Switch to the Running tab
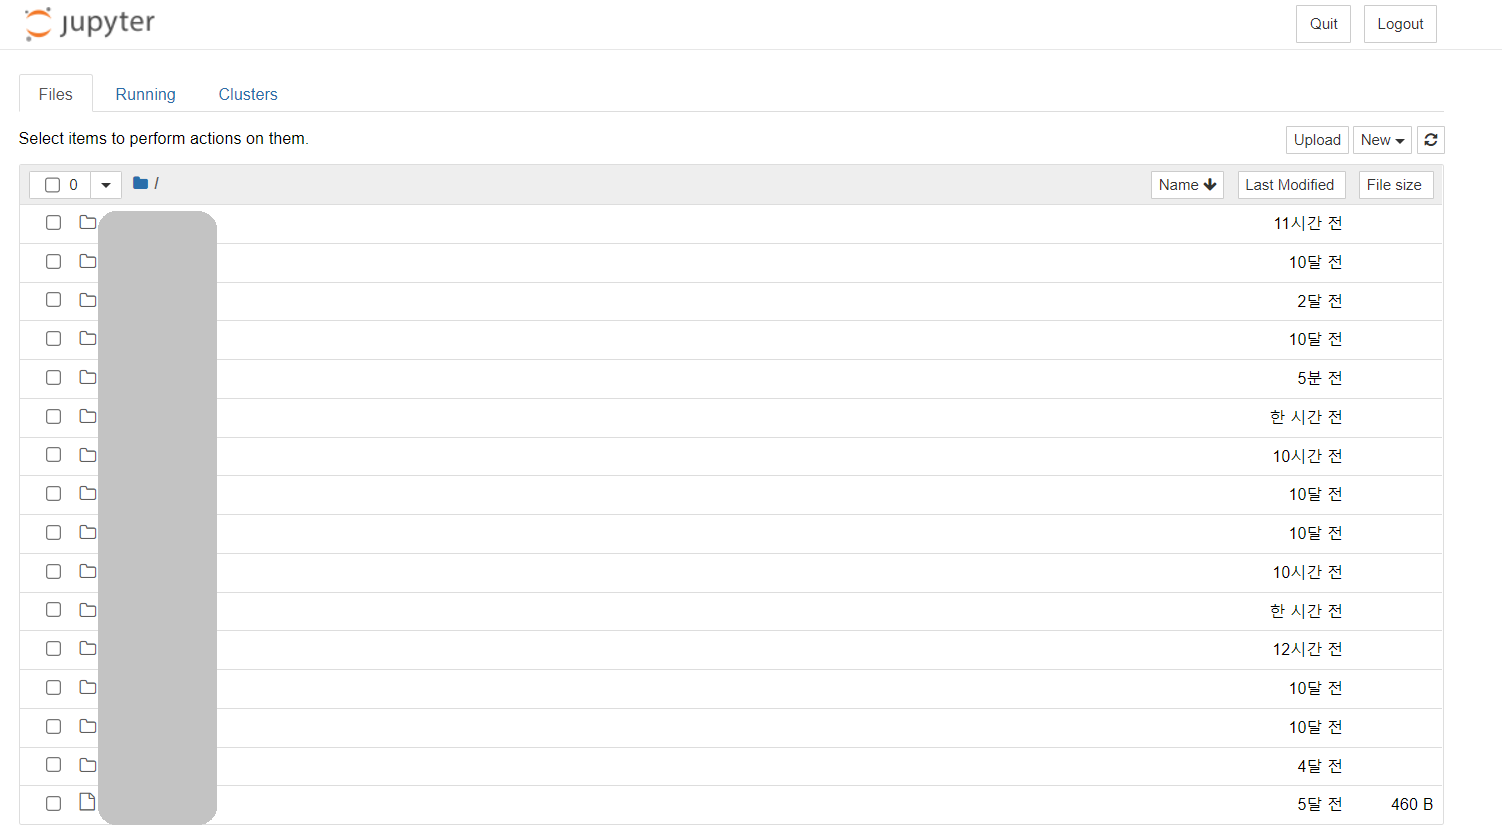This screenshot has width=1502, height=838. 145,93
